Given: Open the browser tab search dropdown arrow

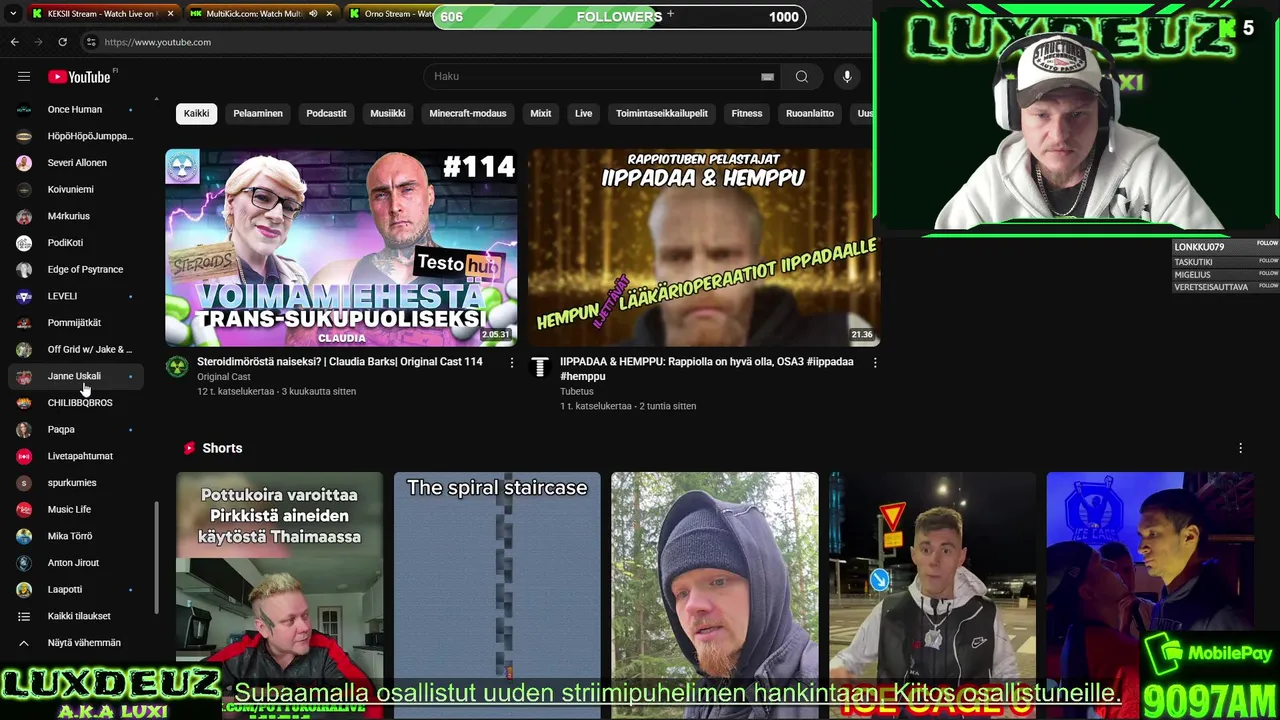Looking at the screenshot, I should (x=13, y=14).
